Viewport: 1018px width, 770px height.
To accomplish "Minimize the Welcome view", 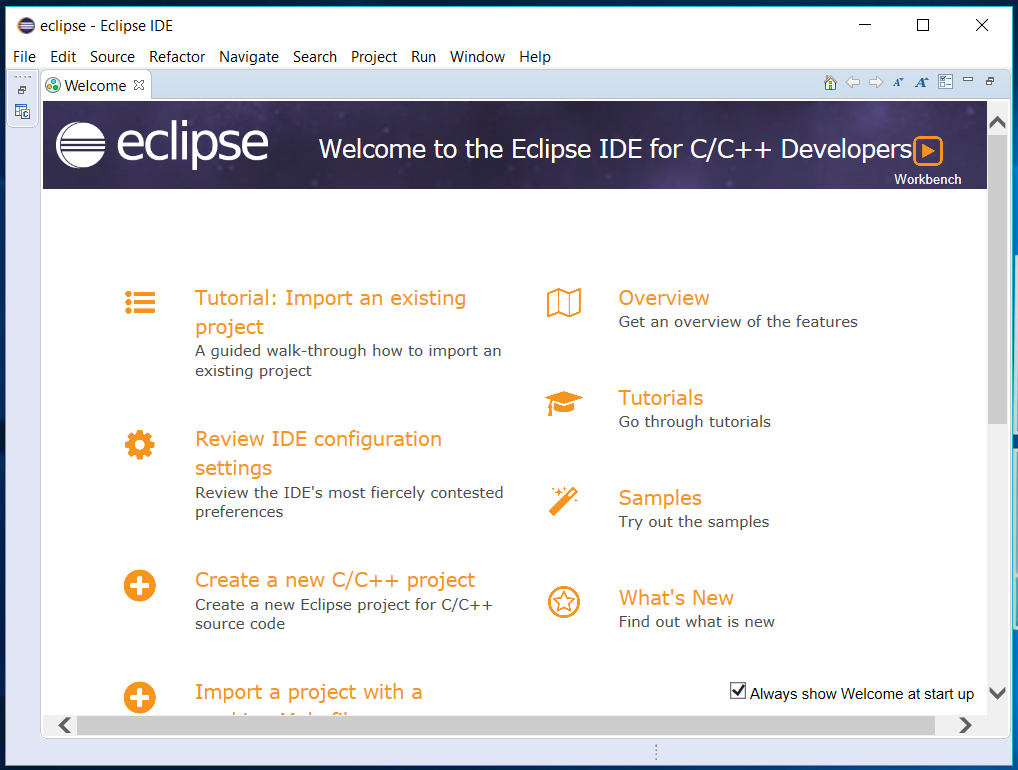I will 968,80.
